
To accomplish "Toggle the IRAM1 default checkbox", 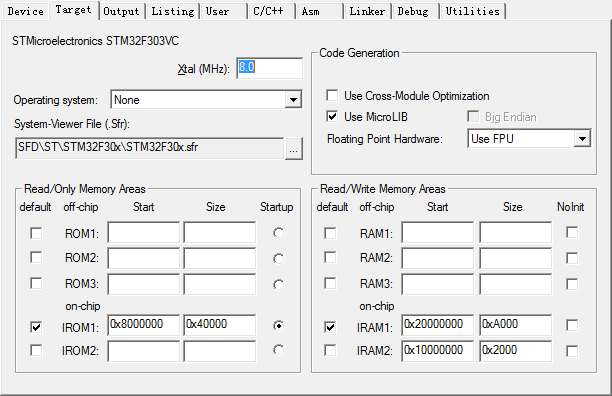I will pos(330,327).
